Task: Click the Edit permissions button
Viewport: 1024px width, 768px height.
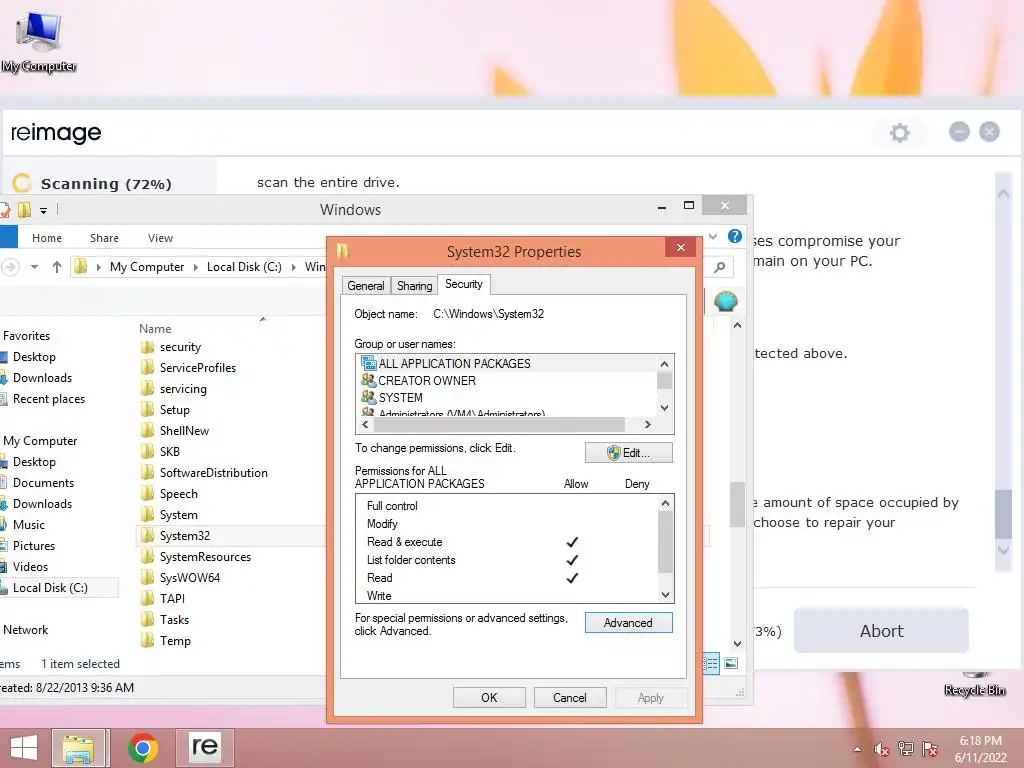Action: point(628,453)
